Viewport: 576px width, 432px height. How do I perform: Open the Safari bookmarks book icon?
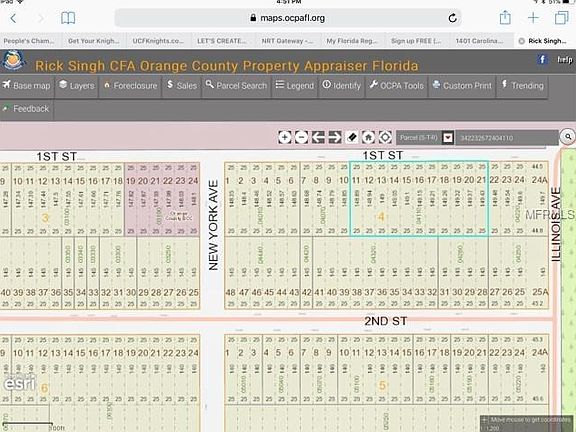coord(68,18)
